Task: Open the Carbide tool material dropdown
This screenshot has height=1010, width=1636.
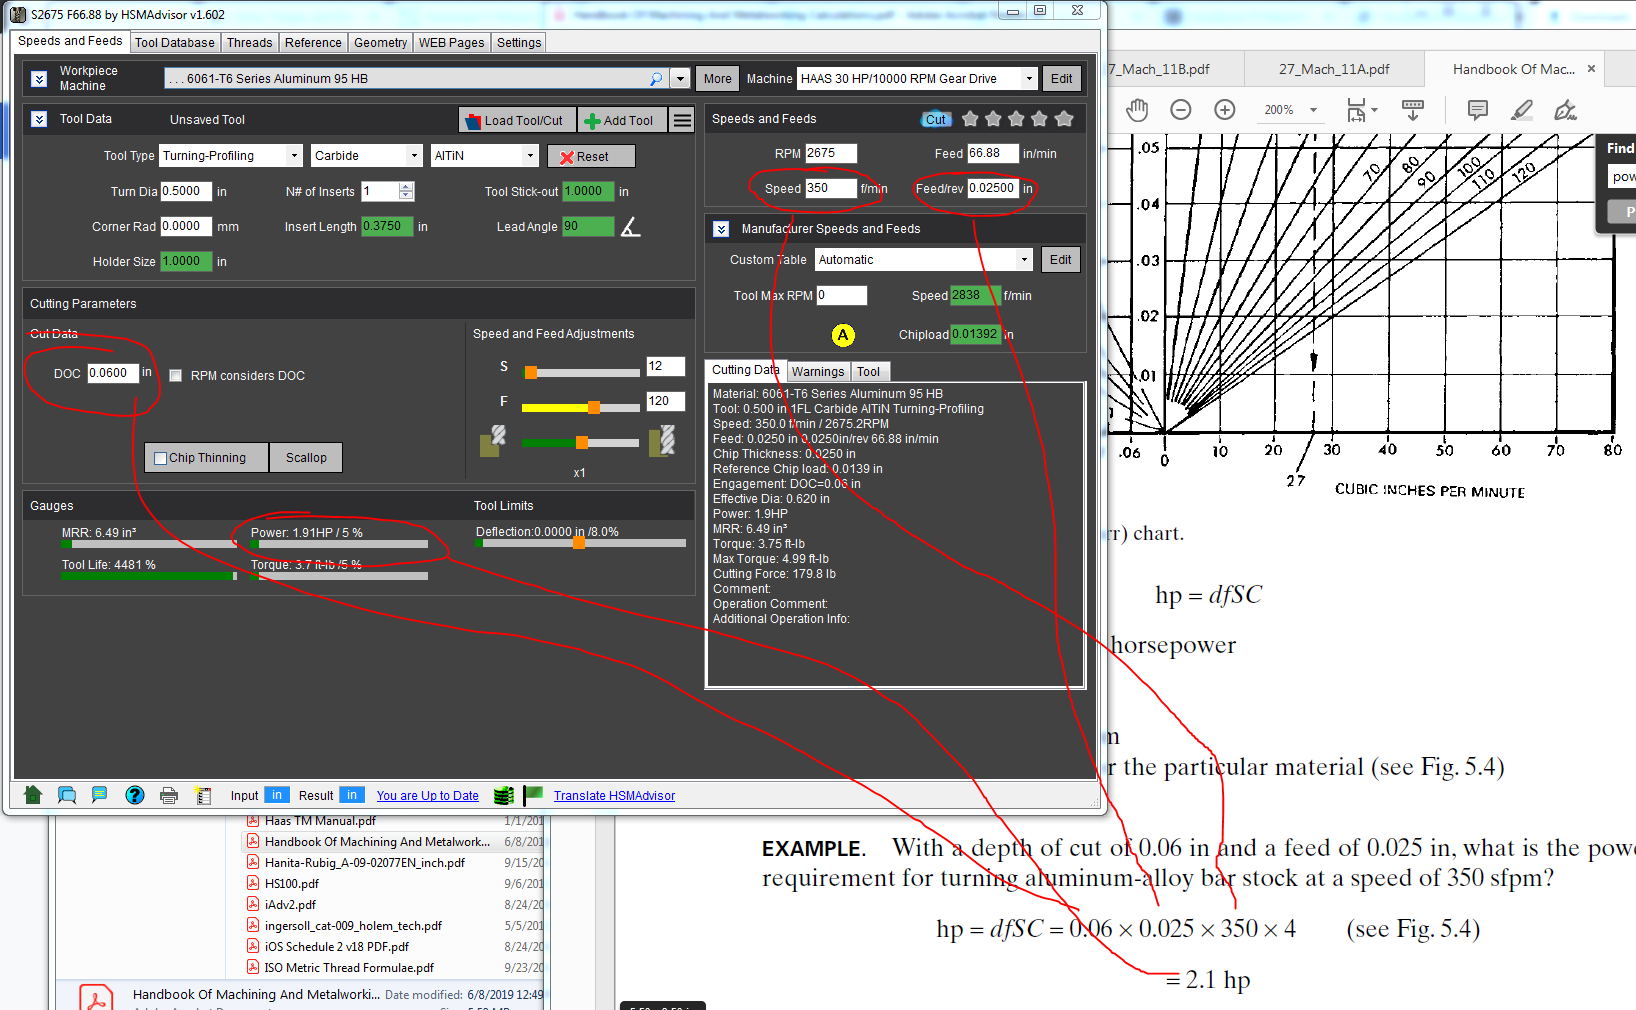Action: (415, 155)
